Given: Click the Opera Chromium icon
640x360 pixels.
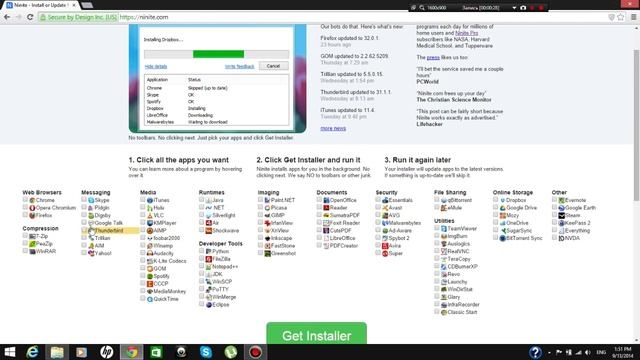Looking at the screenshot, I should coord(32,208).
